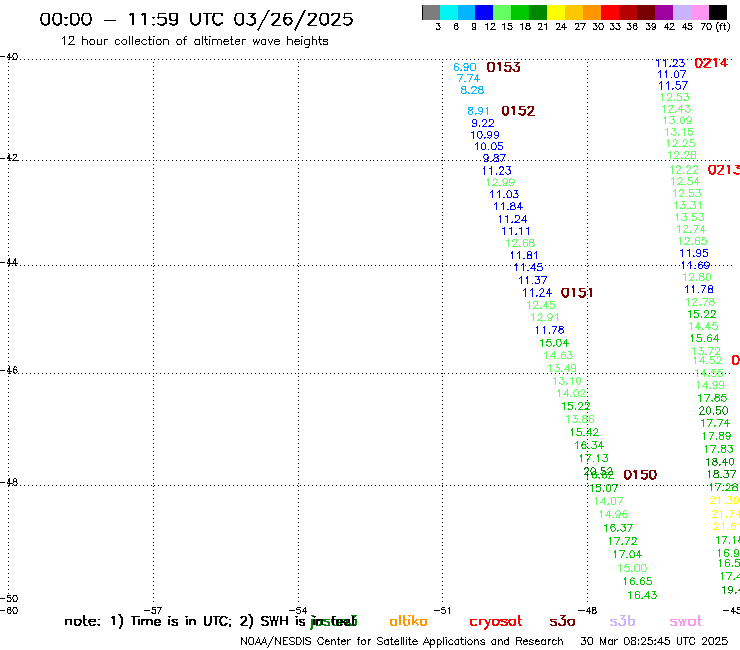Click the wave height value '15.64'
The width and height of the screenshot is (740, 650).
[704, 338]
